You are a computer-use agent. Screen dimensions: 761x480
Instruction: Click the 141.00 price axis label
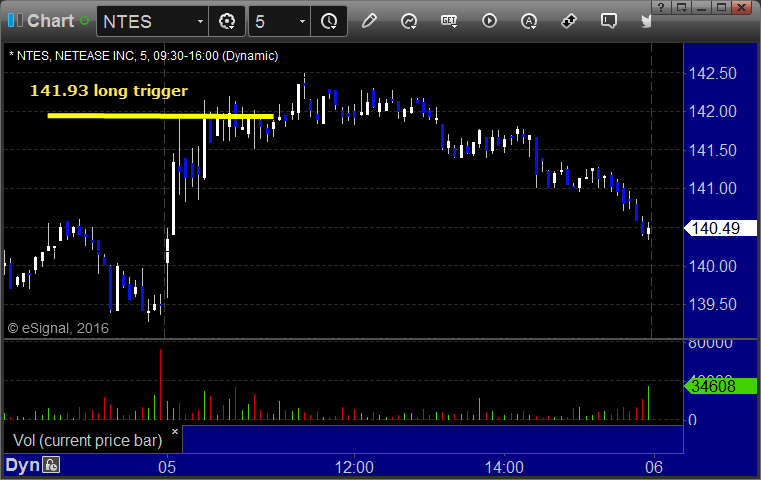pos(712,188)
